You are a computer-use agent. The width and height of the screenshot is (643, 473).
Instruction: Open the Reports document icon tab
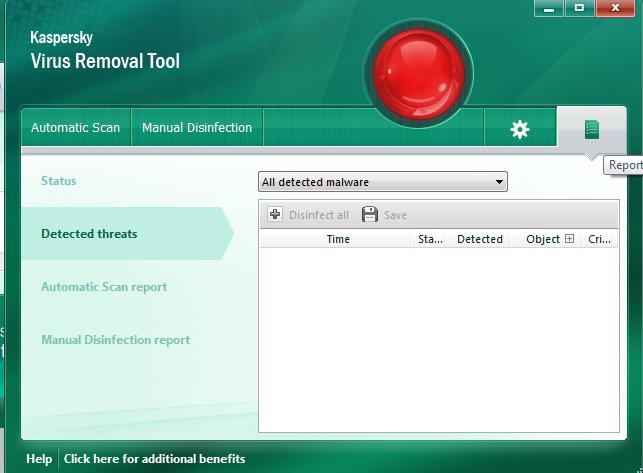pos(591,130)
